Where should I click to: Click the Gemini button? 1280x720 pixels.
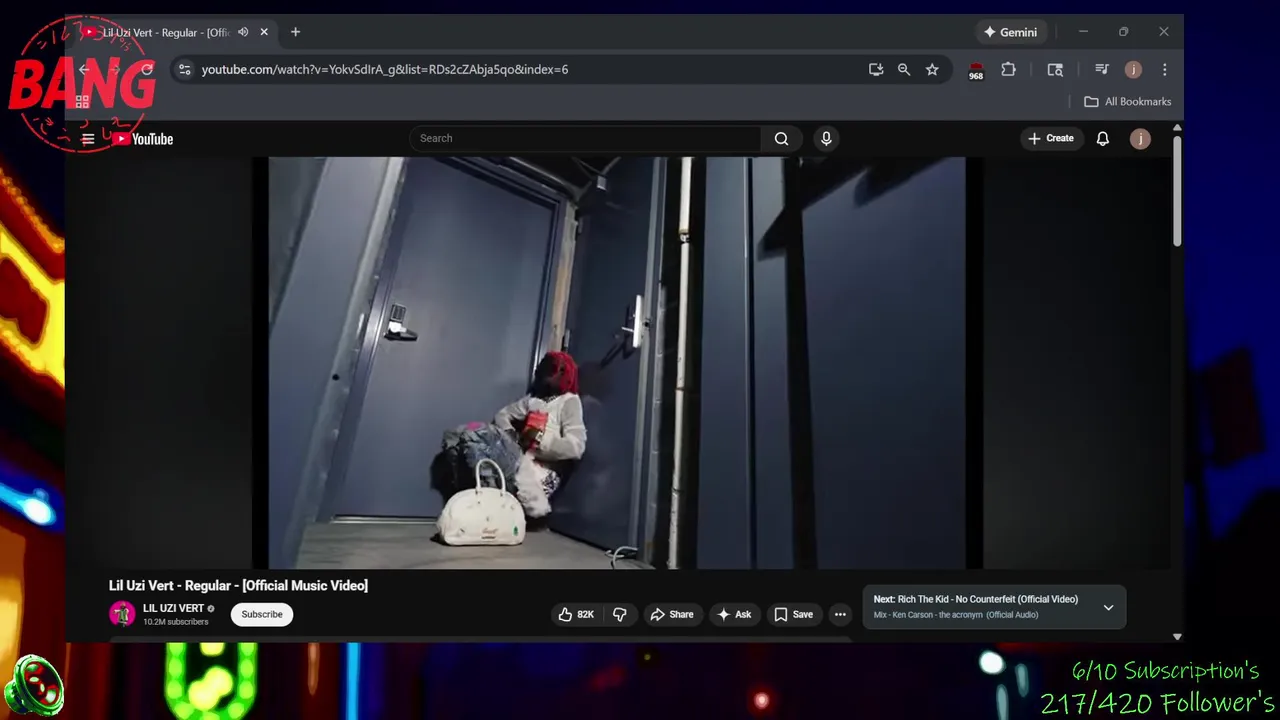point(1010,32)
